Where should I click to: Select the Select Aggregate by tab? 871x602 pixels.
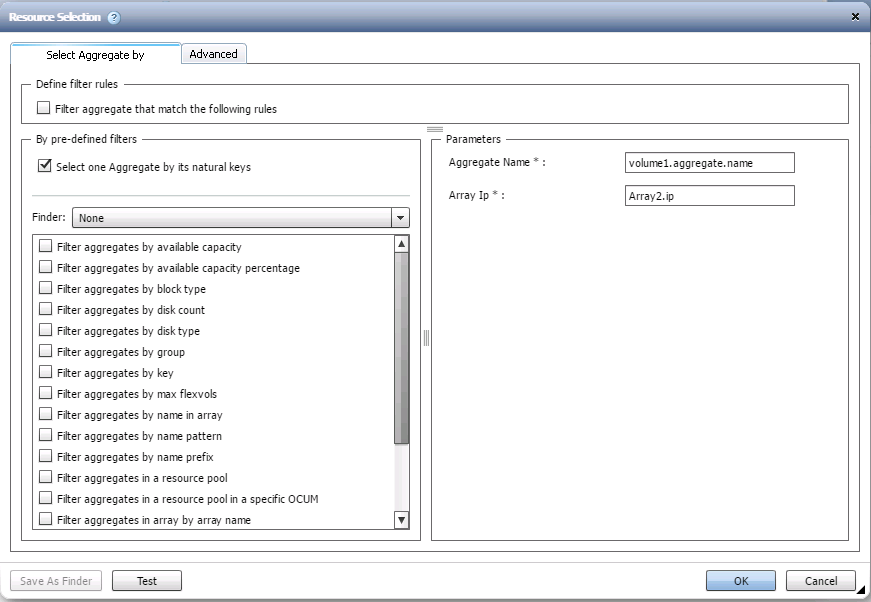[x=95, y=54]
